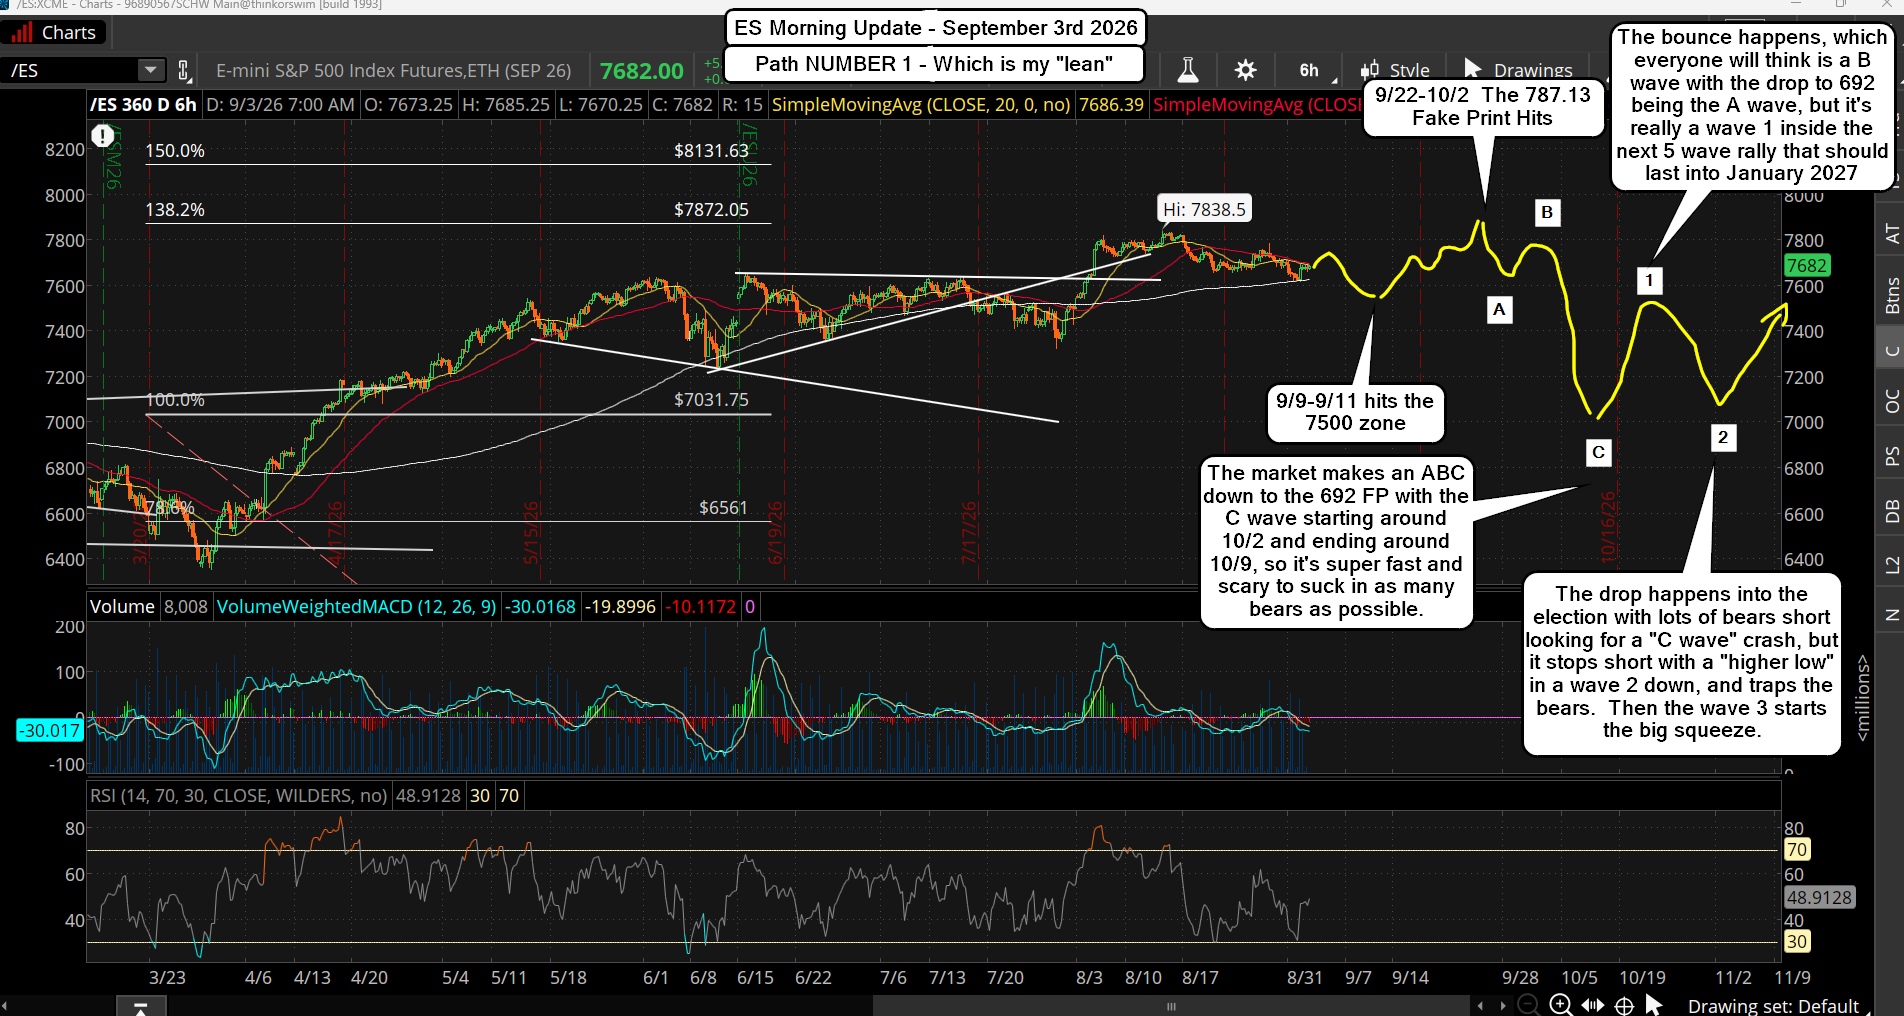Click the horizontal chart scrollbar handle
This screenshot has height=1016, width=1904.
(1171, 1006)
